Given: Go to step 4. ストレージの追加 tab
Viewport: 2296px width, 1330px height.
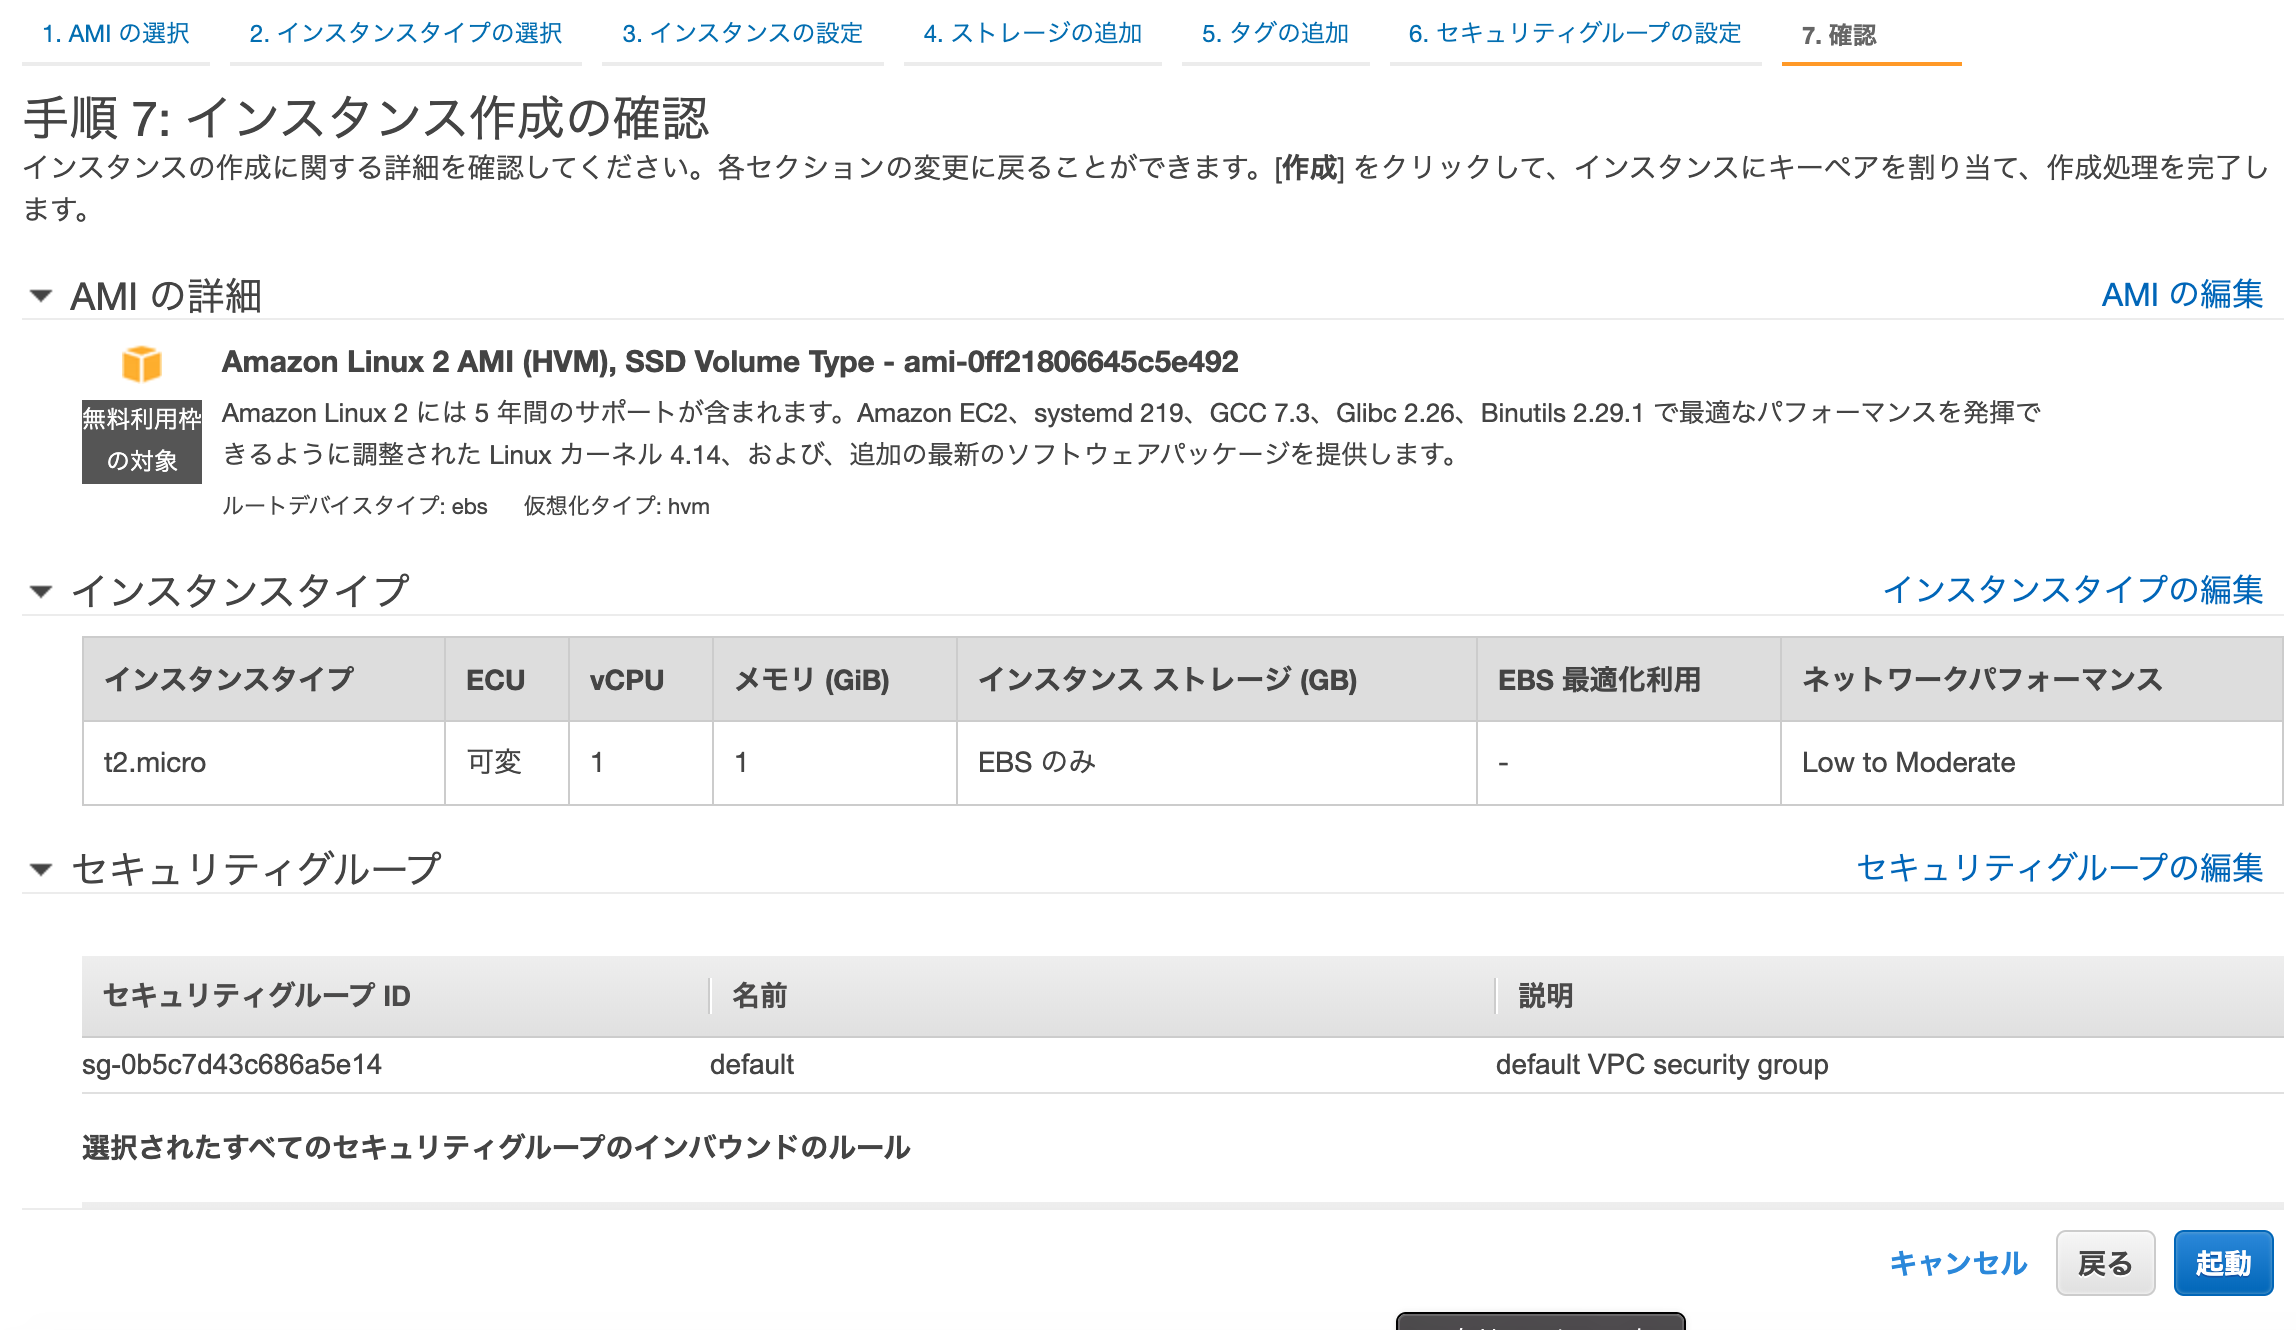Looking at the screenshot, I should click(x=1033, y=34).
